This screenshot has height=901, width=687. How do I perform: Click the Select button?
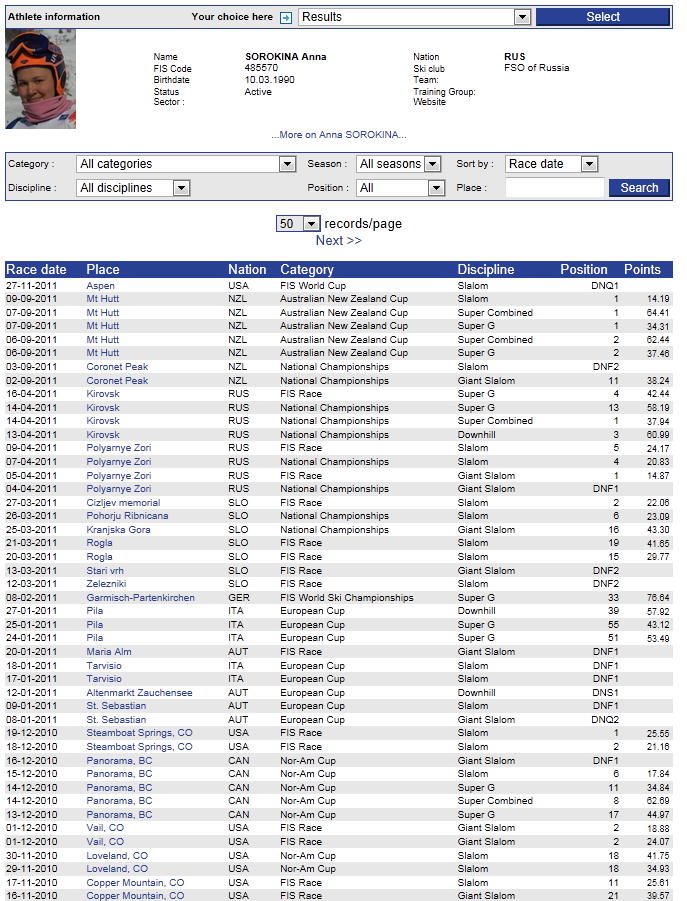[603, 17]
